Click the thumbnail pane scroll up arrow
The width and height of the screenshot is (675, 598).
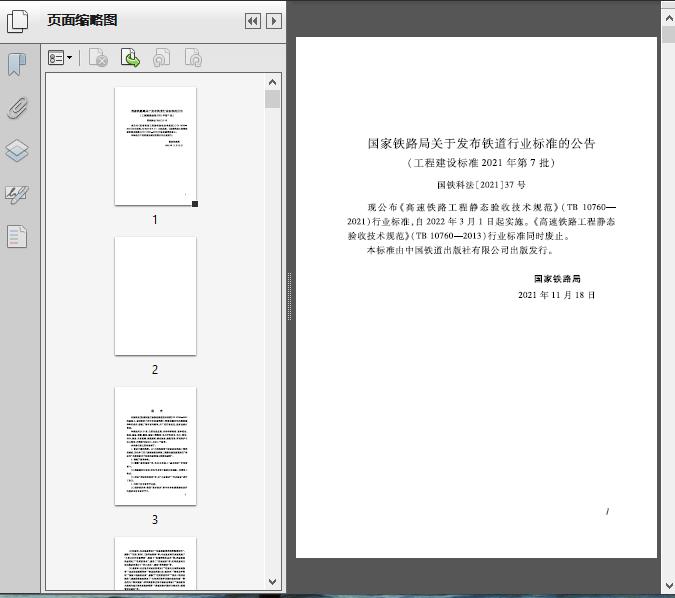[x=272, y=82]
